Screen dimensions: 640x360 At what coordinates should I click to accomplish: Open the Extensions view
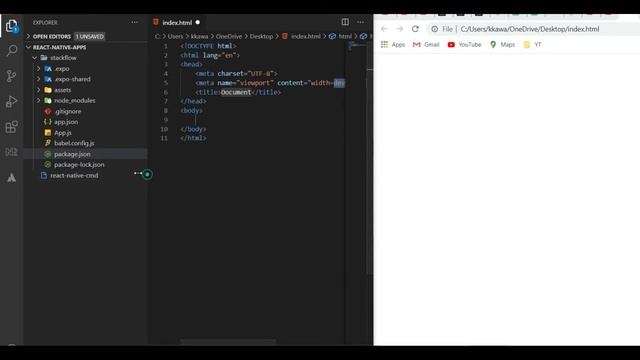11,127
